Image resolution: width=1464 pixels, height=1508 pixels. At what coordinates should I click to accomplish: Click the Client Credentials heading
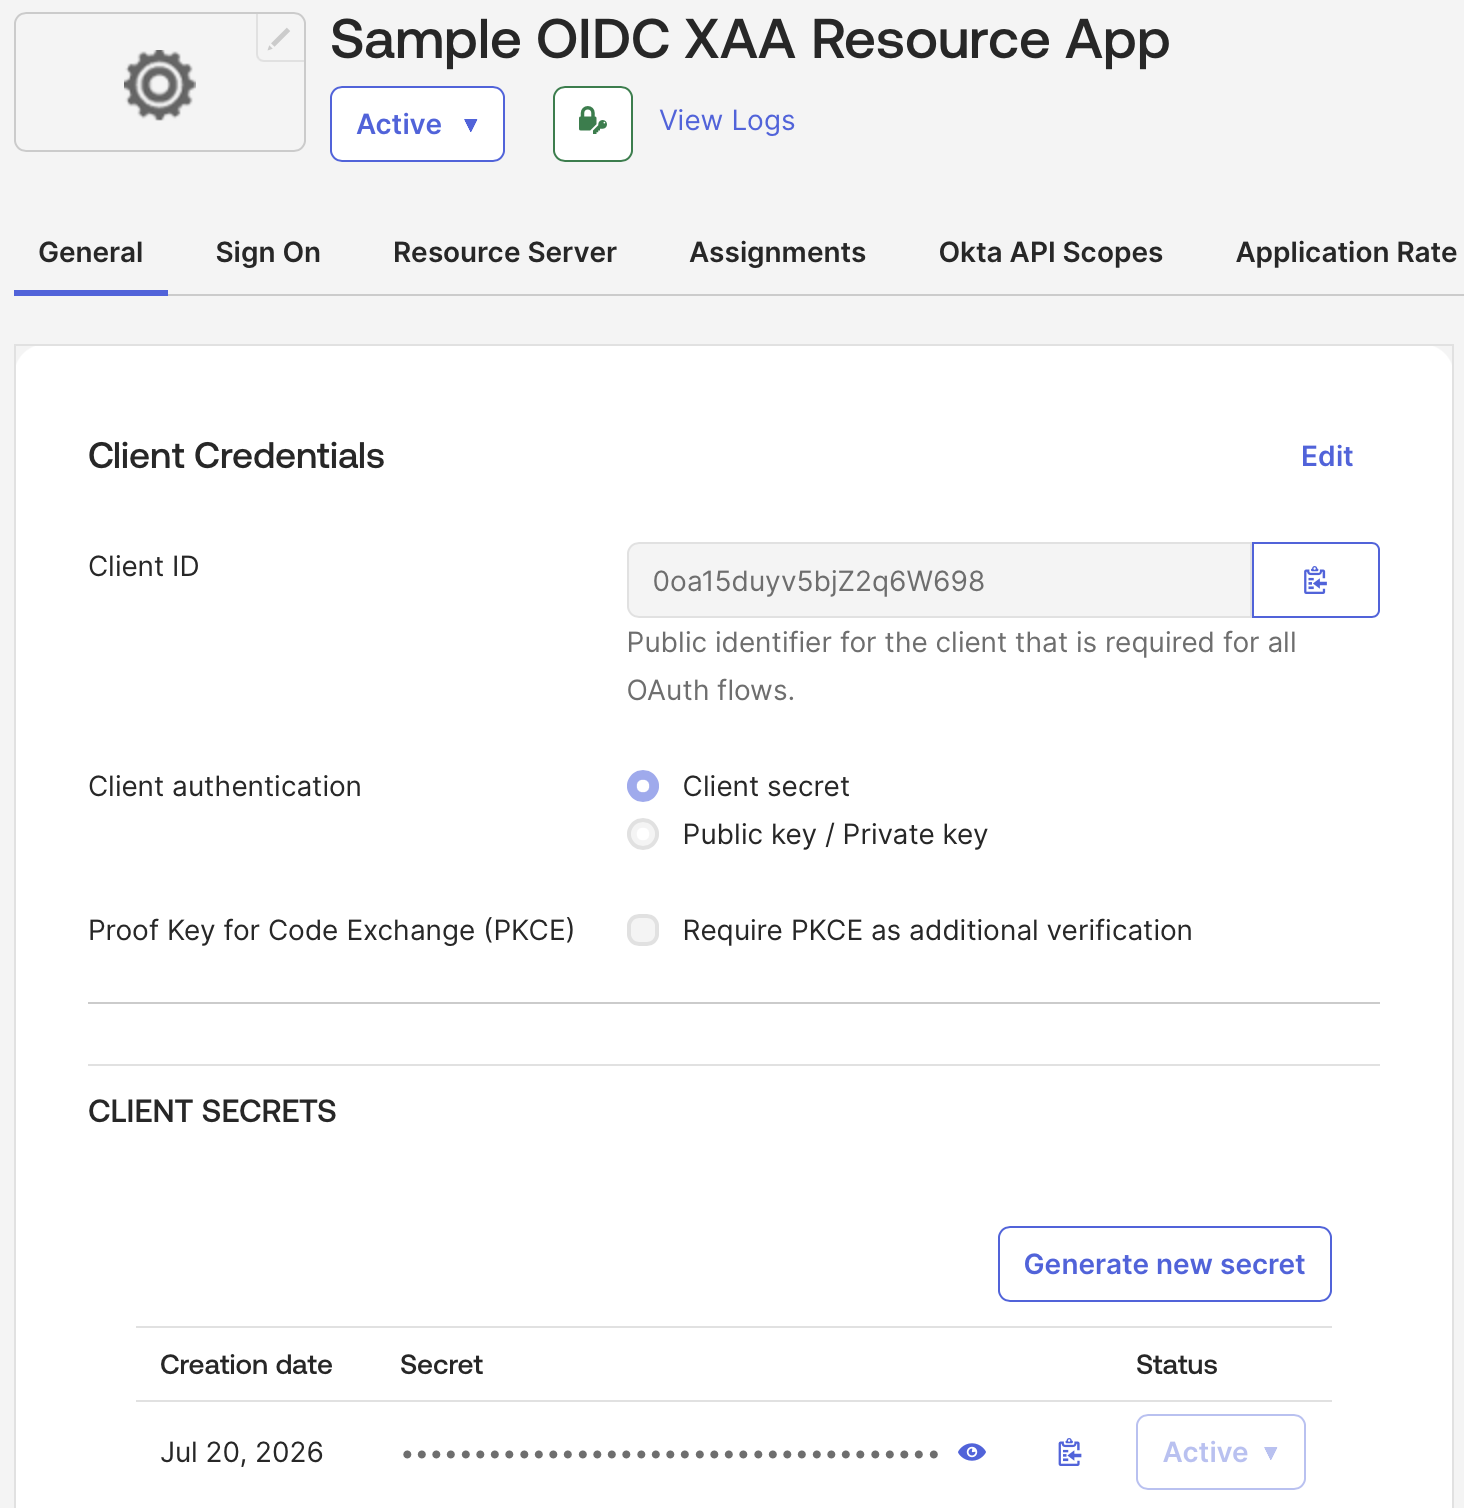coord(236,456)
